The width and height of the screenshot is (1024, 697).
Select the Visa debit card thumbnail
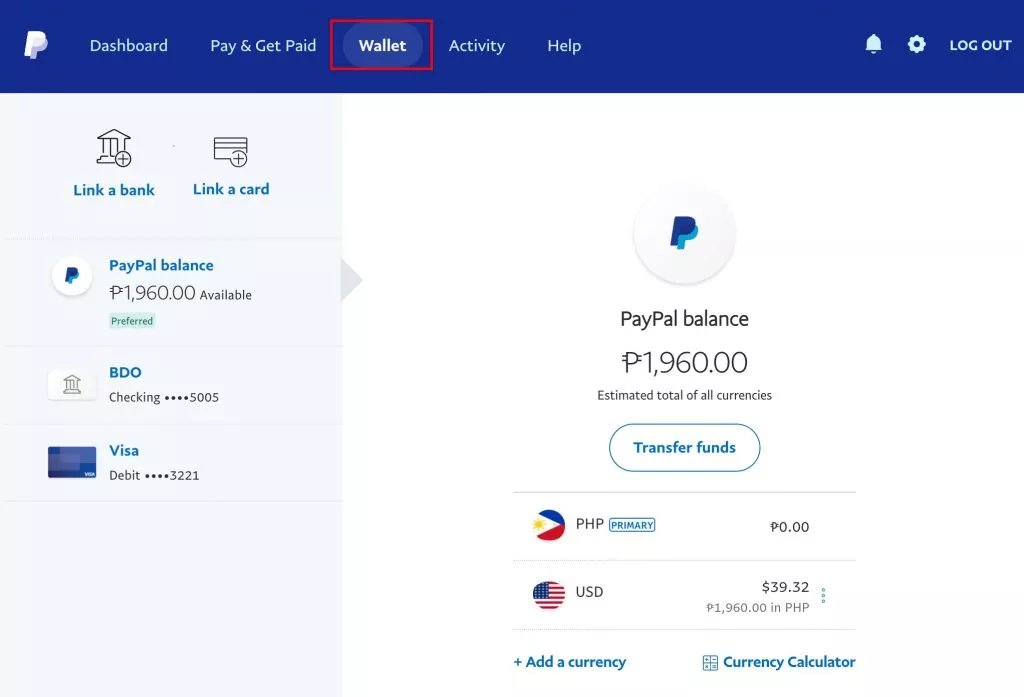point(72,463)
